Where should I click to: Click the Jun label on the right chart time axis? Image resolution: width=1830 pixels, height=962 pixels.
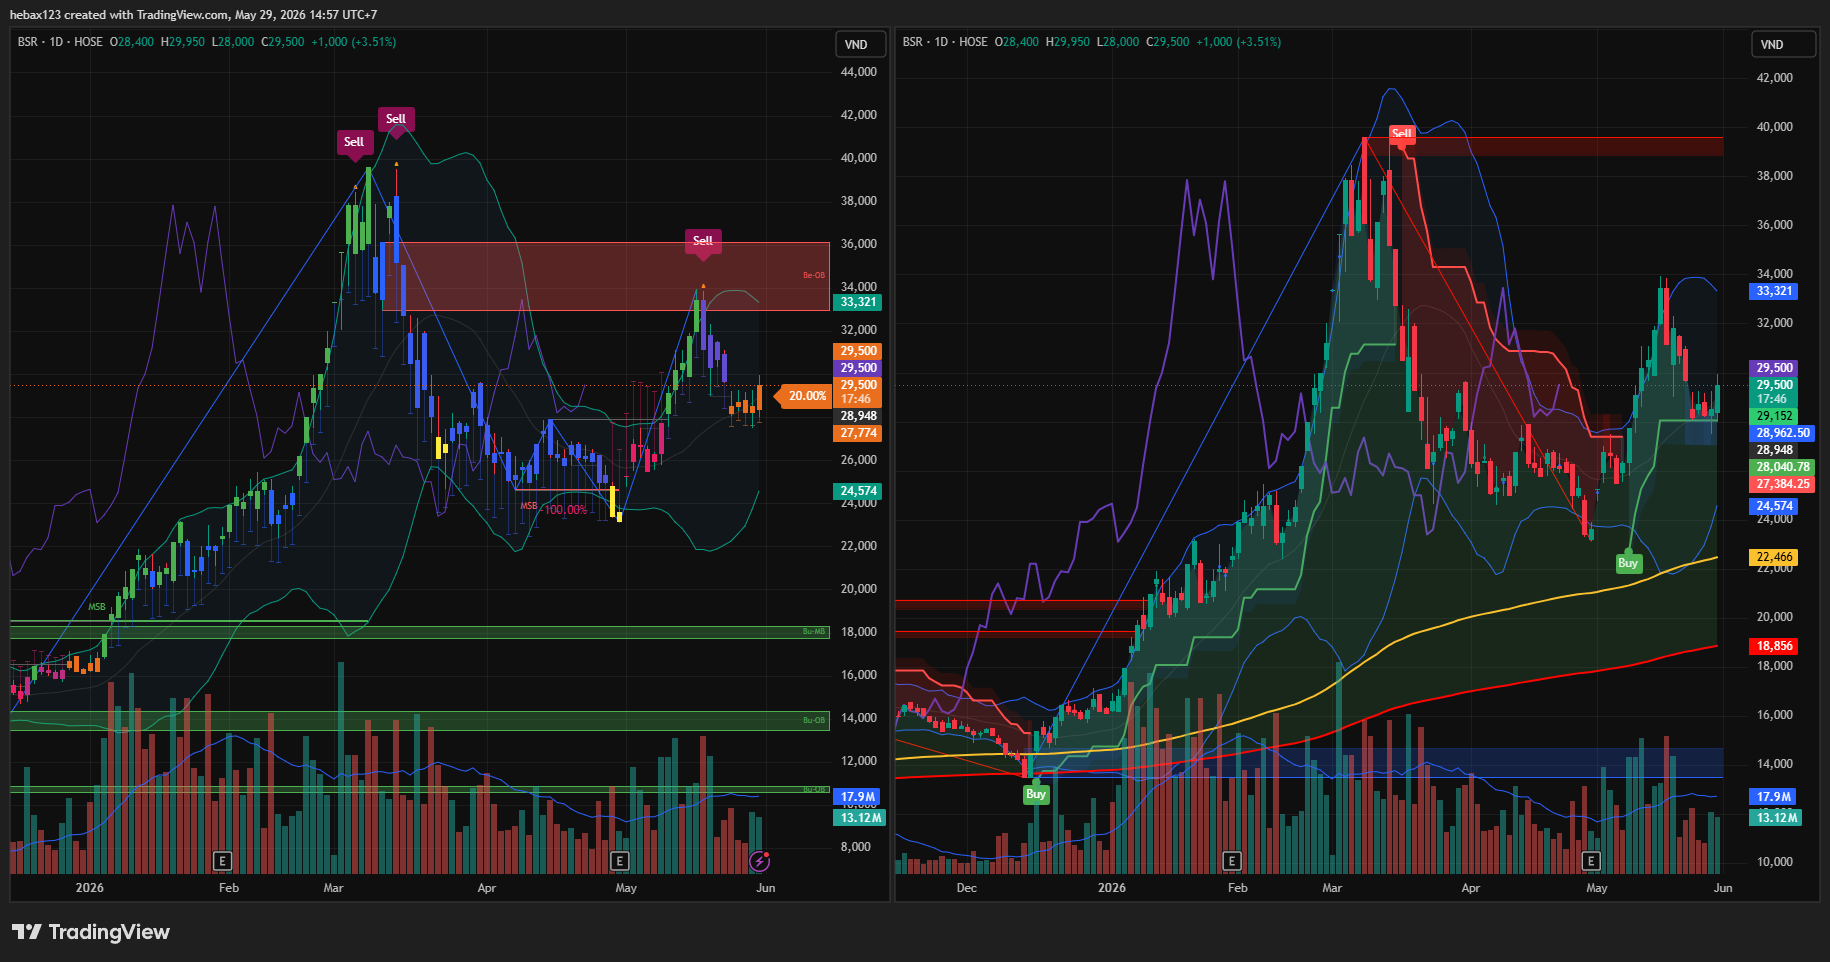click(1723, 888)
